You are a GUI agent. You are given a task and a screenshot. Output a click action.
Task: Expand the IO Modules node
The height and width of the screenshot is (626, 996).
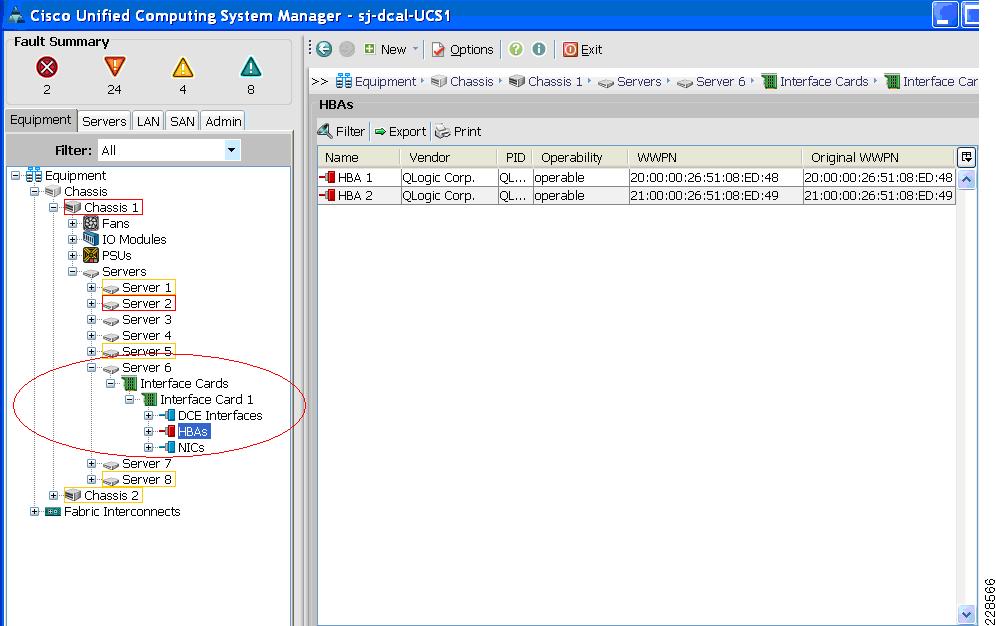point(73,239)
